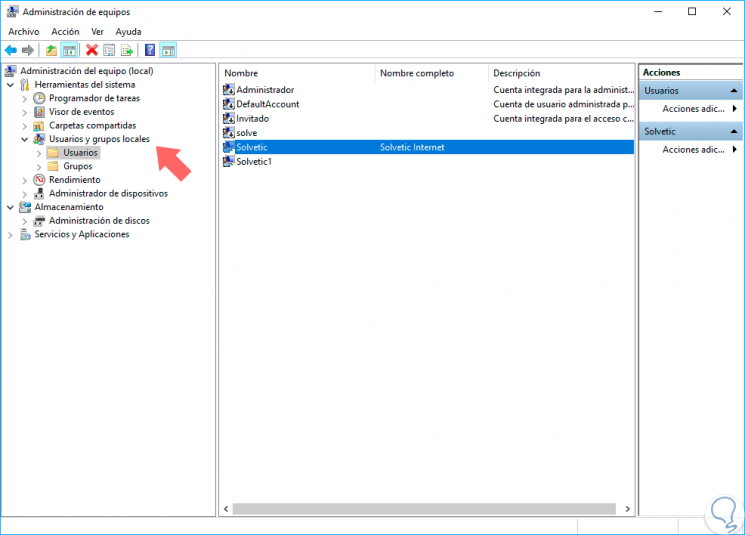
Task: Select the Administrador user account
Action: click(265, 89)
